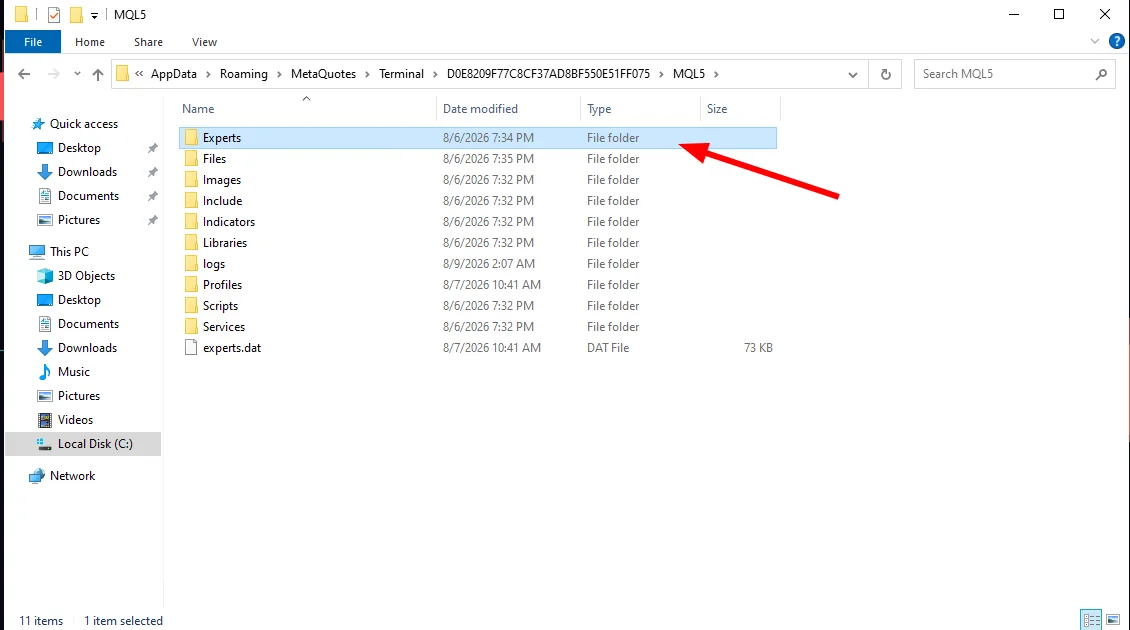Expand the chevron between Roaming and MetaQuotes
The image size is (1130, 630).
click(x=279, y=74)
